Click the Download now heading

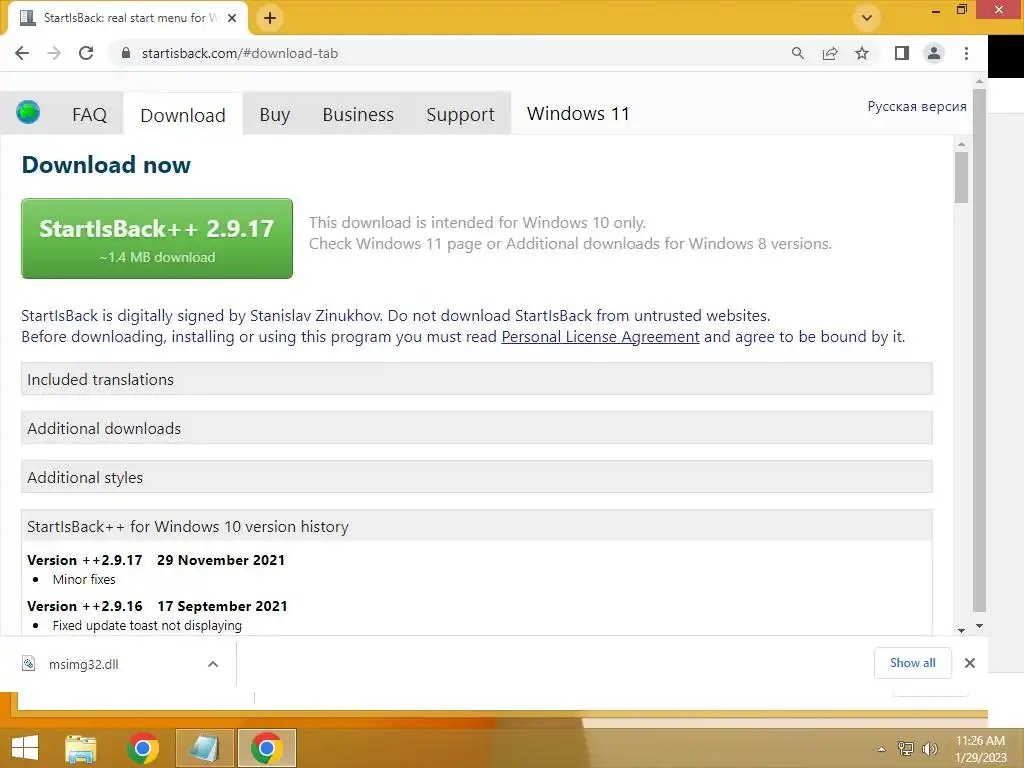click(x=106, y=165)
